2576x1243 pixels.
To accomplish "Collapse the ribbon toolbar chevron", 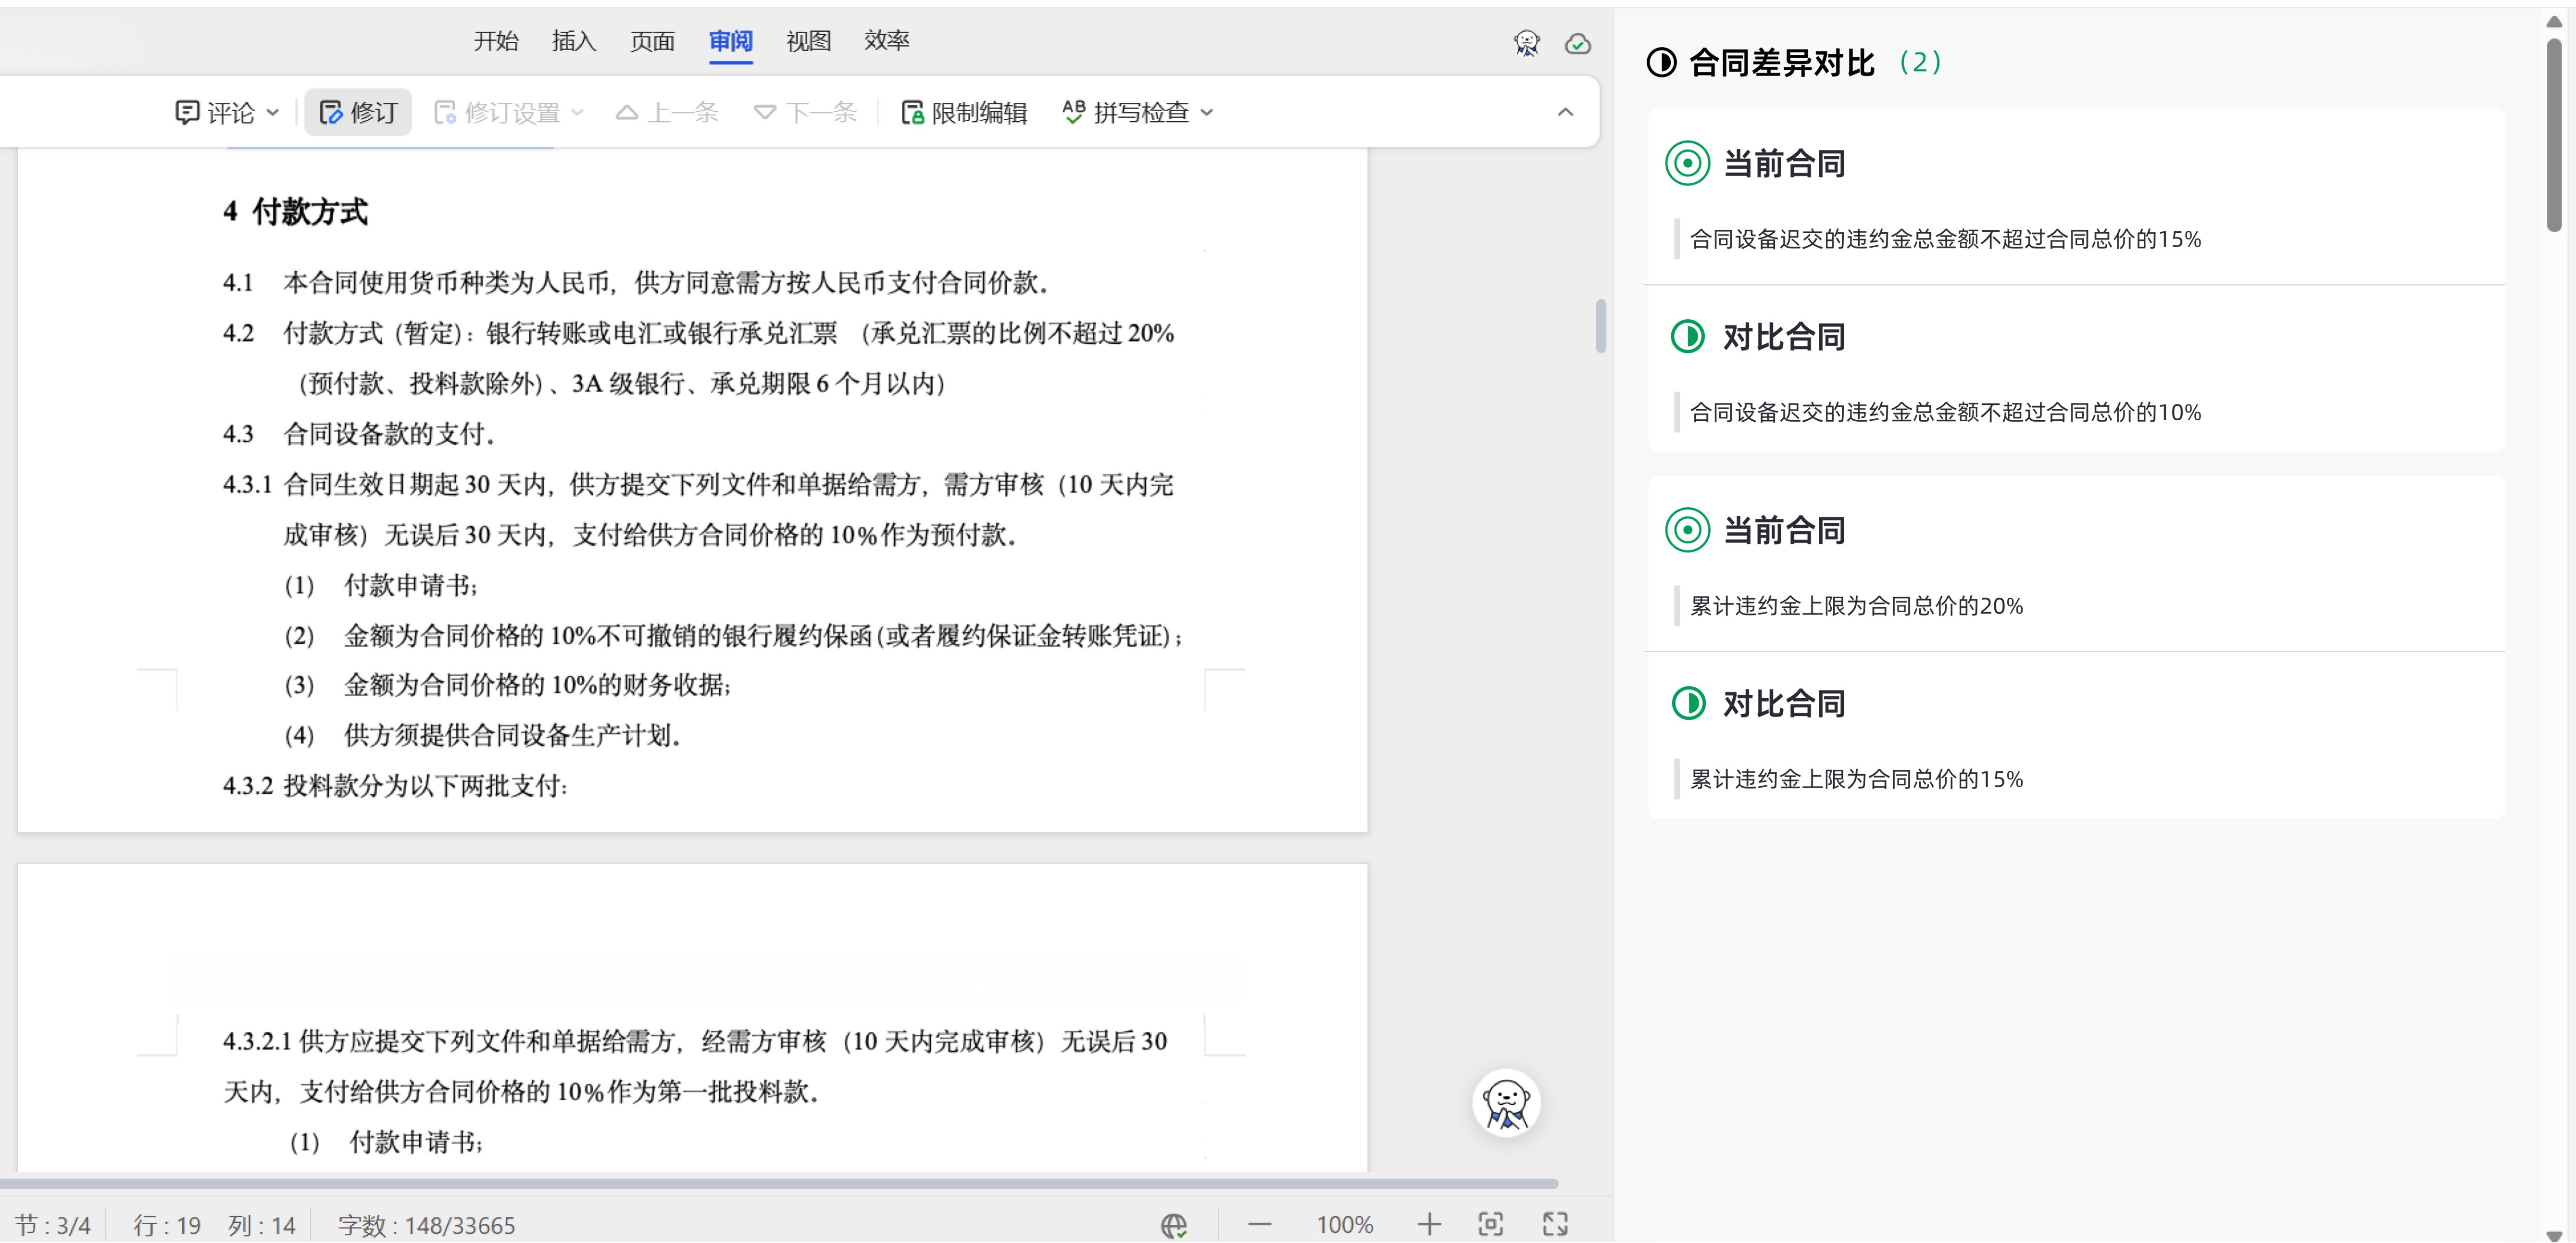I will 1565,112.
